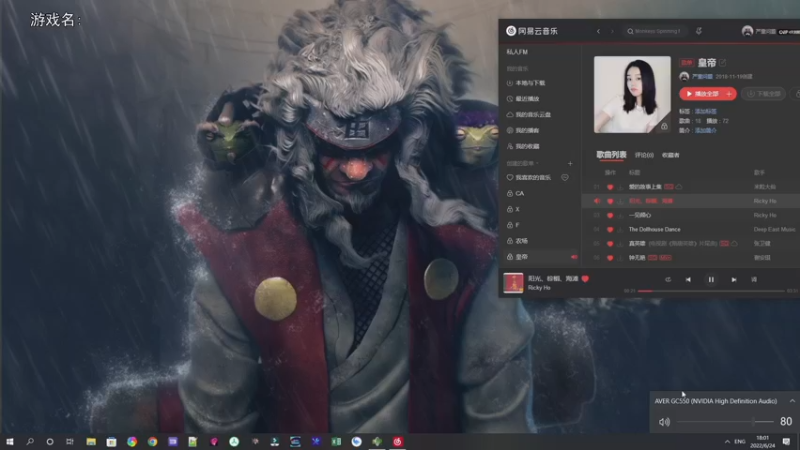800x450 pixels.
Task: Click the NetEase Cloud Music logo
Action: pyautogui.click(x=532, y=31)
